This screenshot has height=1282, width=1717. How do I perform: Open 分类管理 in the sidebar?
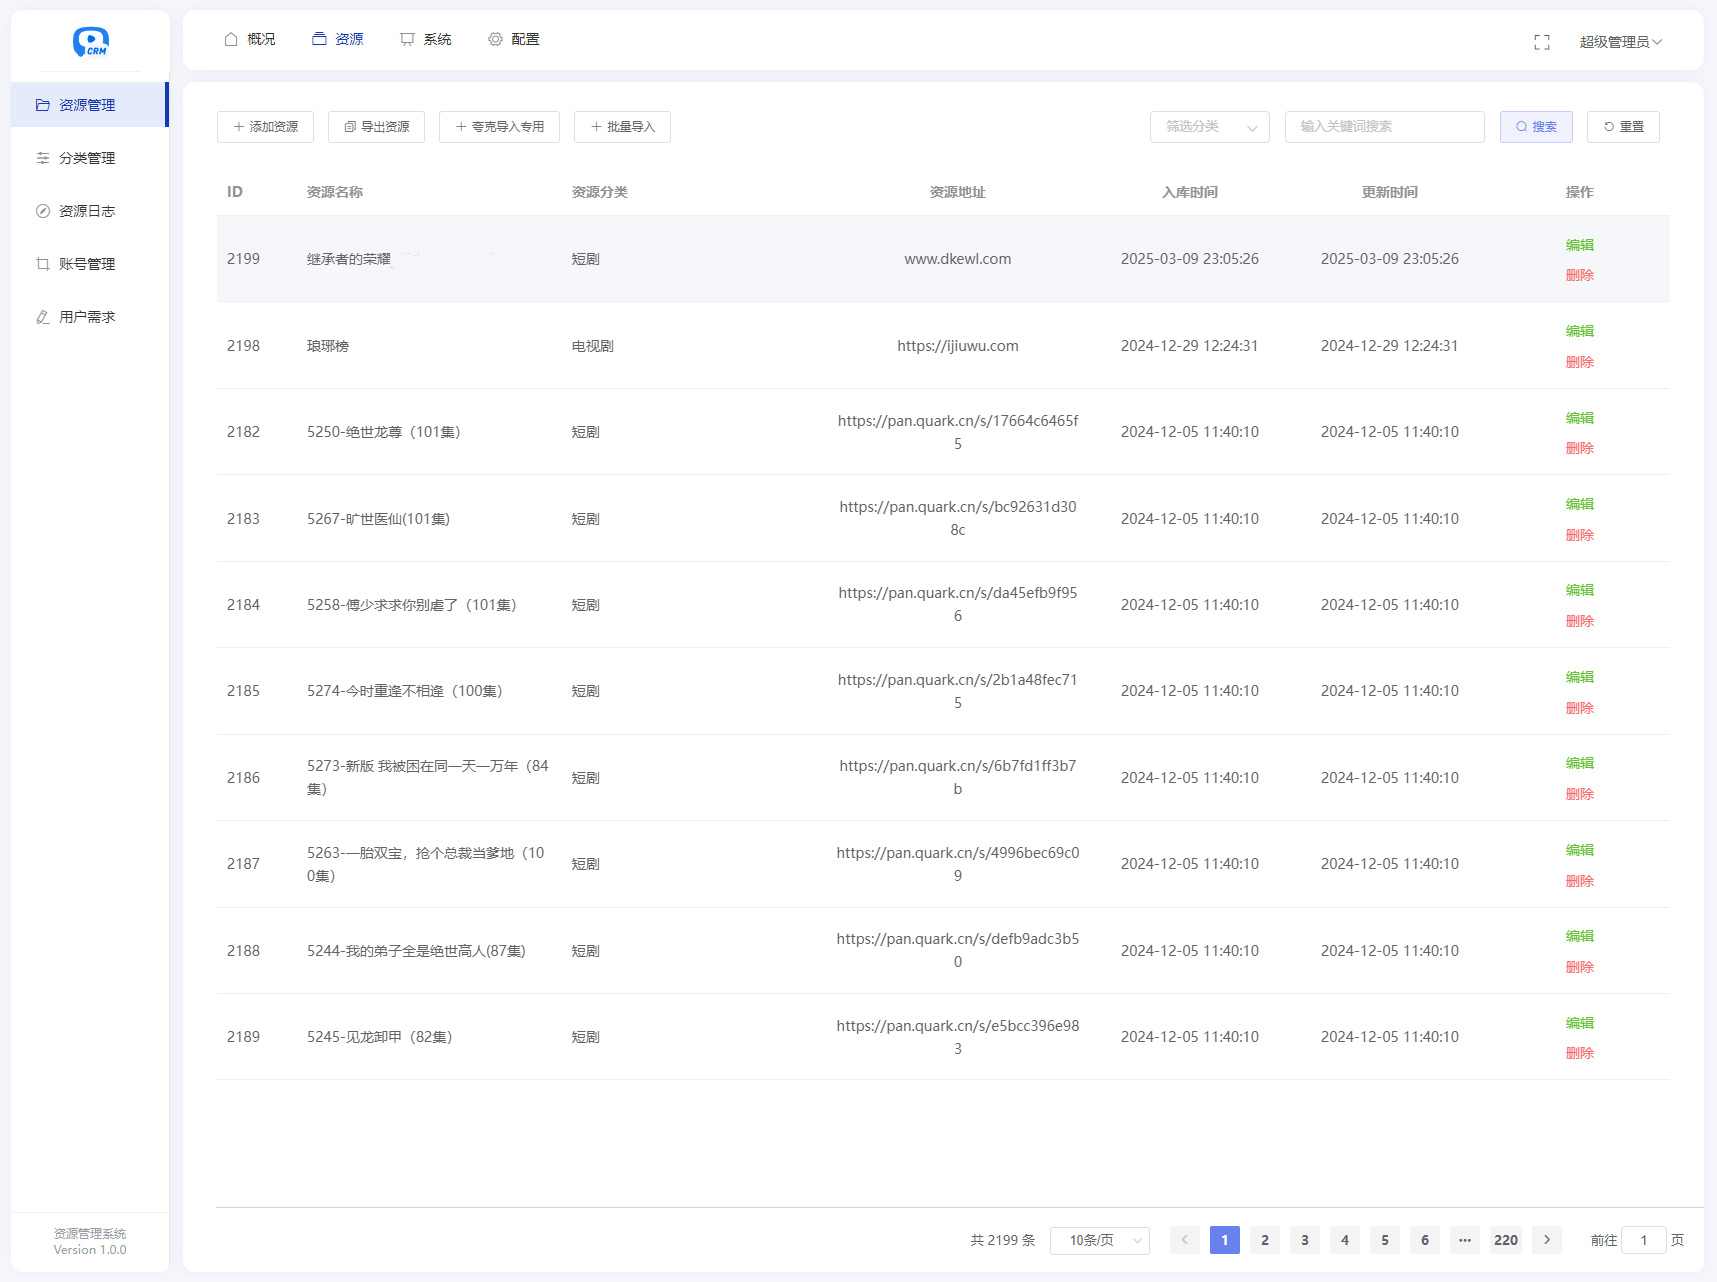(x=88, y=158)
